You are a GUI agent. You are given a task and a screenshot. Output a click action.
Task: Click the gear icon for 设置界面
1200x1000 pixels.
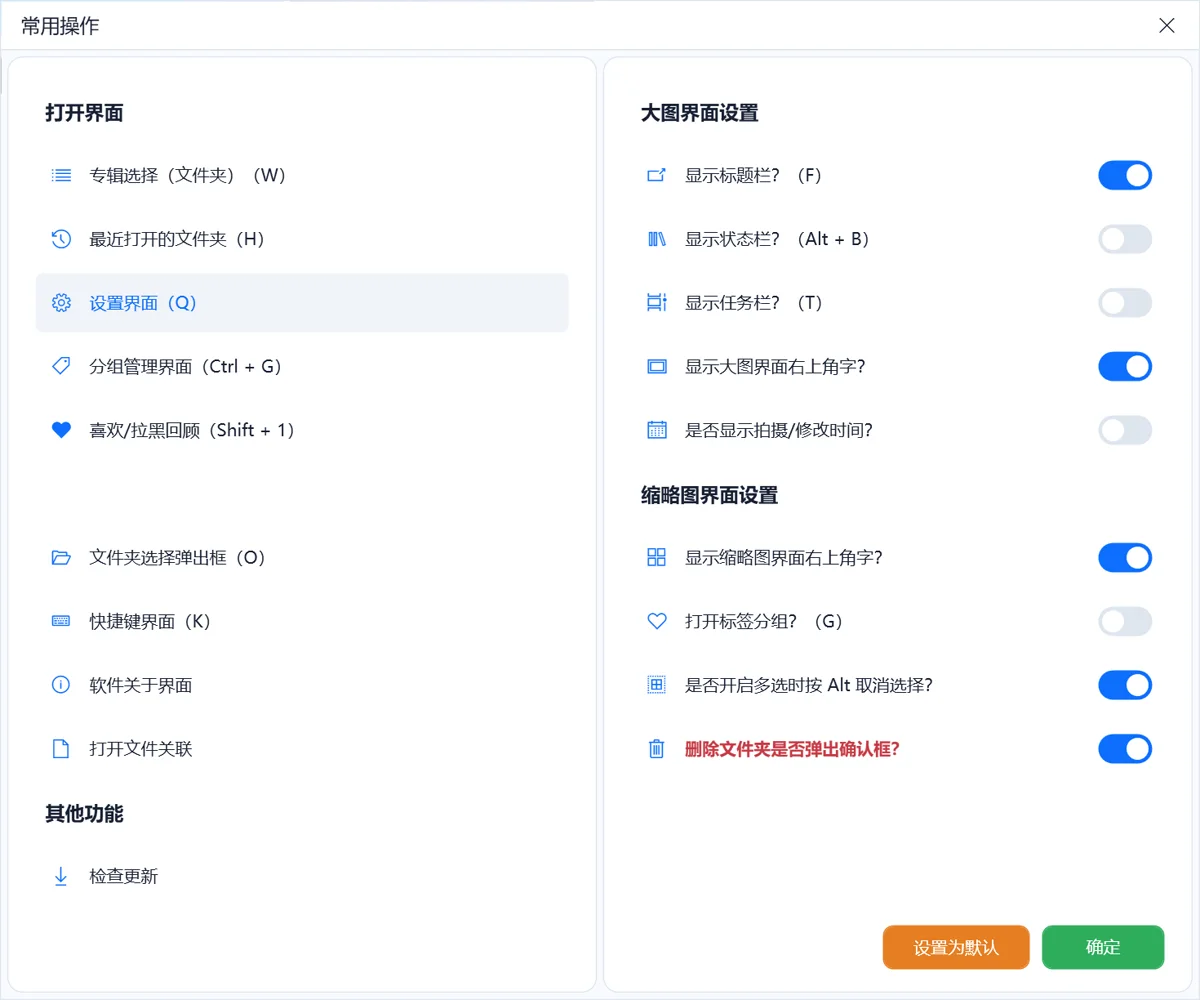pyautogui.click(x=61, y=303)
